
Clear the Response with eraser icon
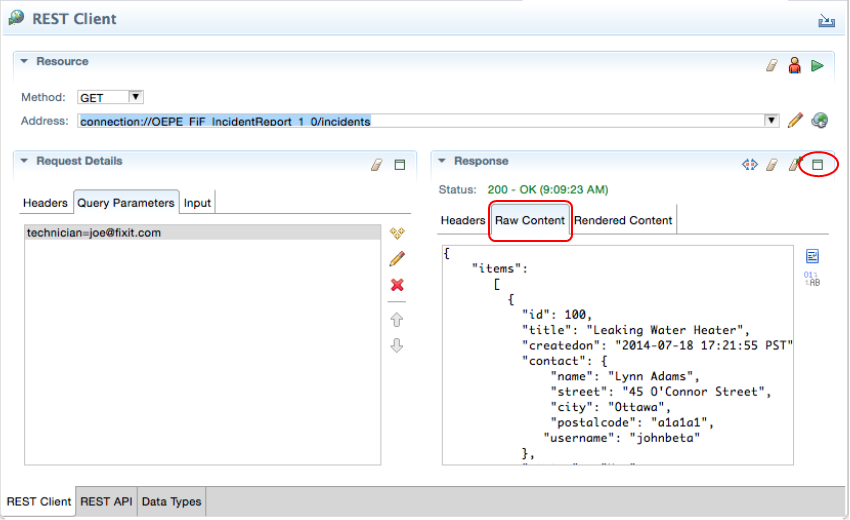click(772, 164)
